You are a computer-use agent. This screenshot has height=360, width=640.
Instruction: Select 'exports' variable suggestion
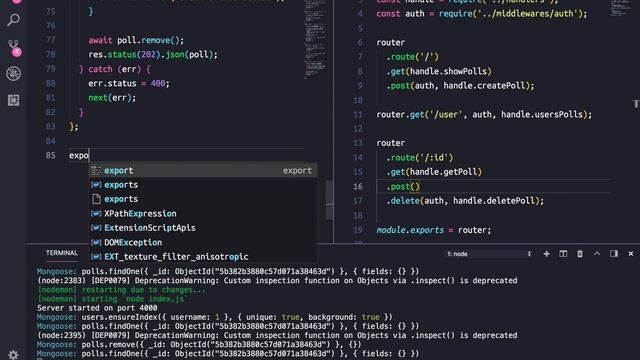(x=203, y=185)
